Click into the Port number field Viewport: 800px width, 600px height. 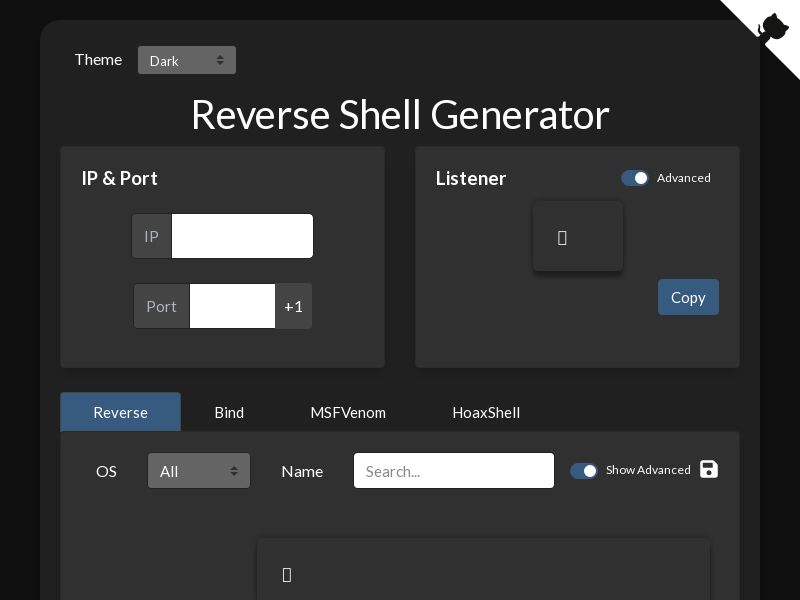(232, 306)
